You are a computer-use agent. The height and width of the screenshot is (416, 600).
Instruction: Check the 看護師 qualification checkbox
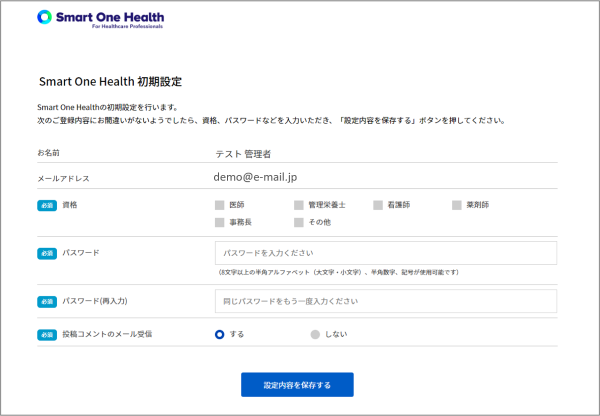click(x=378, y=205)
